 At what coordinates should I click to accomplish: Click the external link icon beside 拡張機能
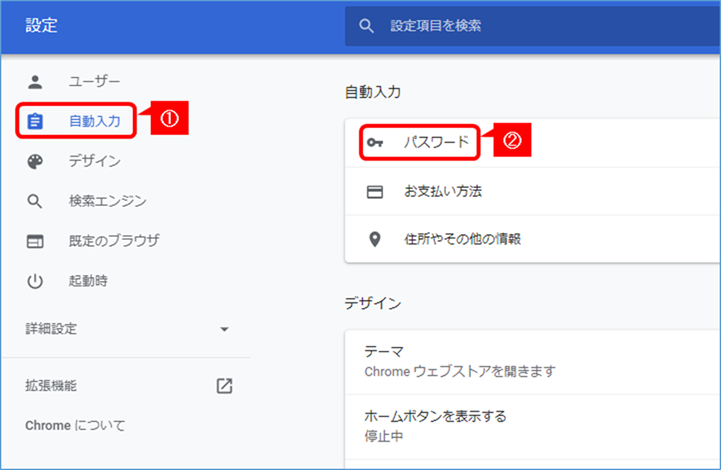click(224, 386)
